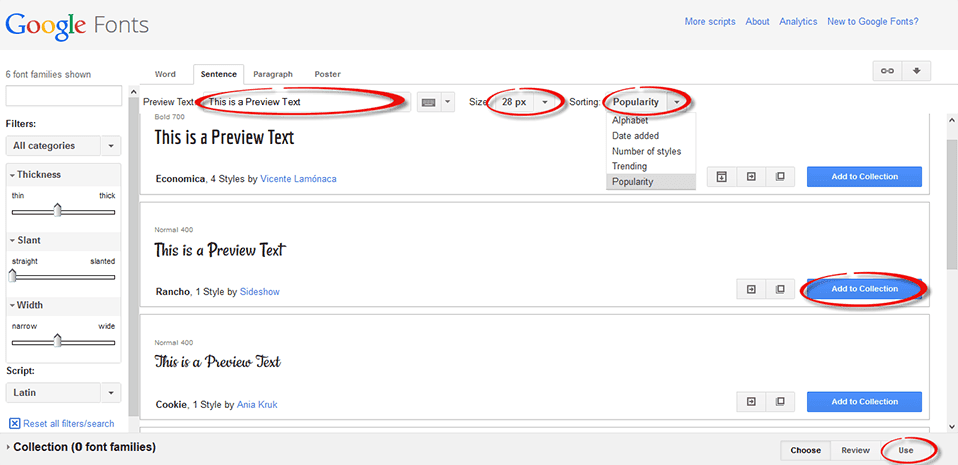Image resolution: width=958 pixels, height=465 pixels.
Task: Click the font list scroll-down arrow
Action: click(951, 426)
